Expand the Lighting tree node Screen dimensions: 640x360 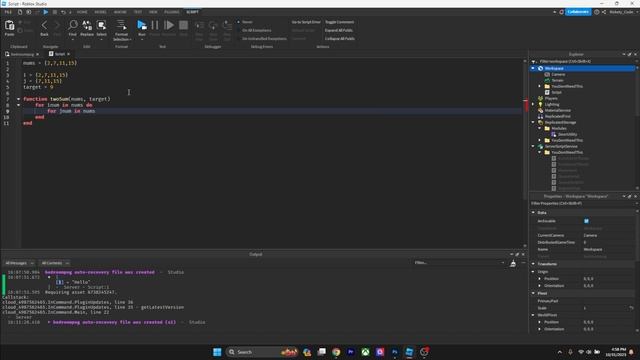click(533, 104)
